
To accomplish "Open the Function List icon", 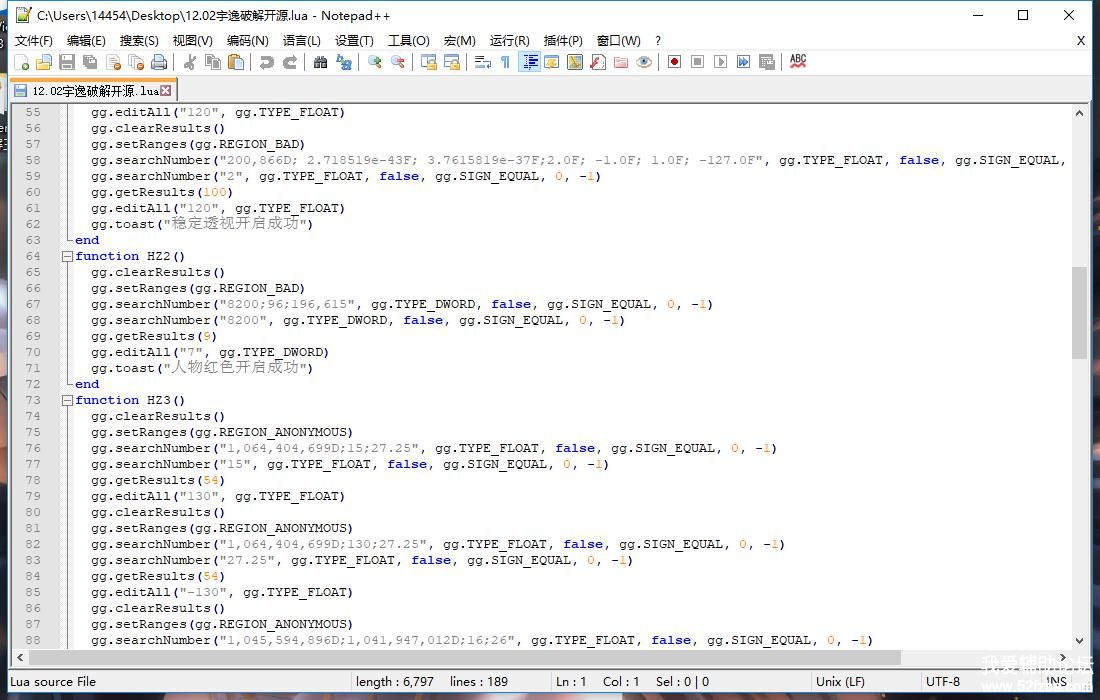I will click(598, 62).
